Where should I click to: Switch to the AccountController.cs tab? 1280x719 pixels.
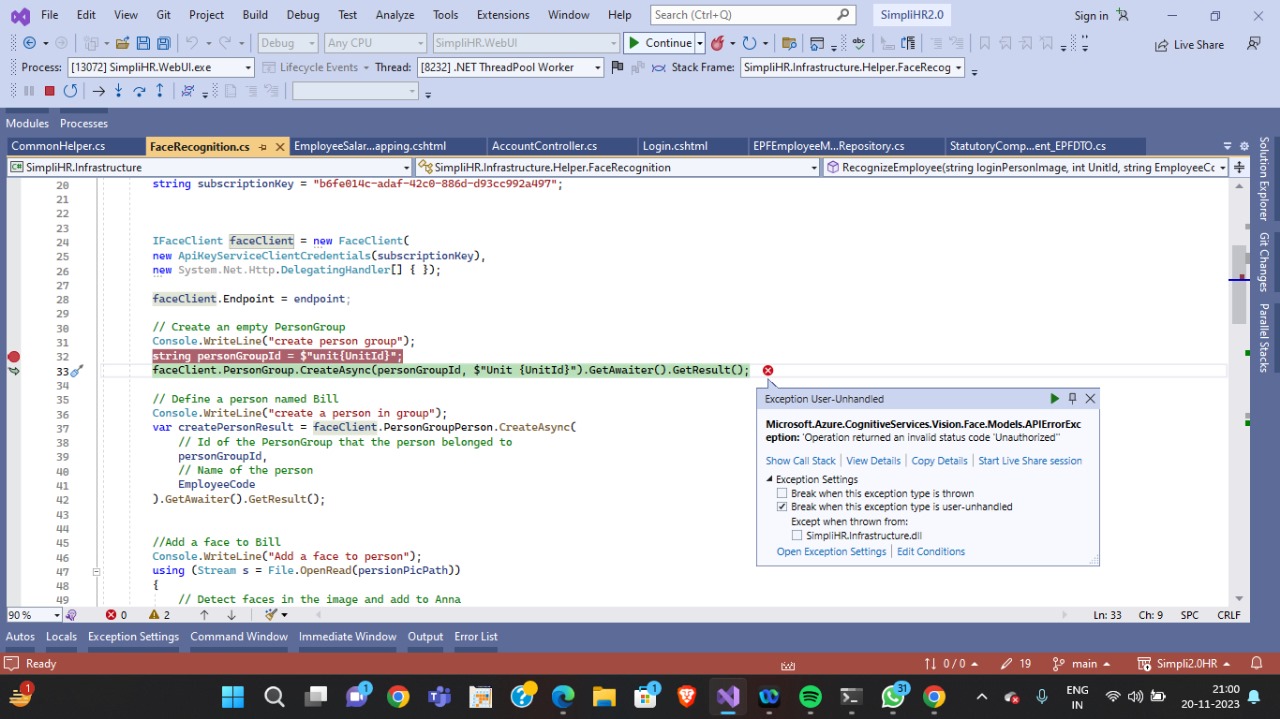544,146
